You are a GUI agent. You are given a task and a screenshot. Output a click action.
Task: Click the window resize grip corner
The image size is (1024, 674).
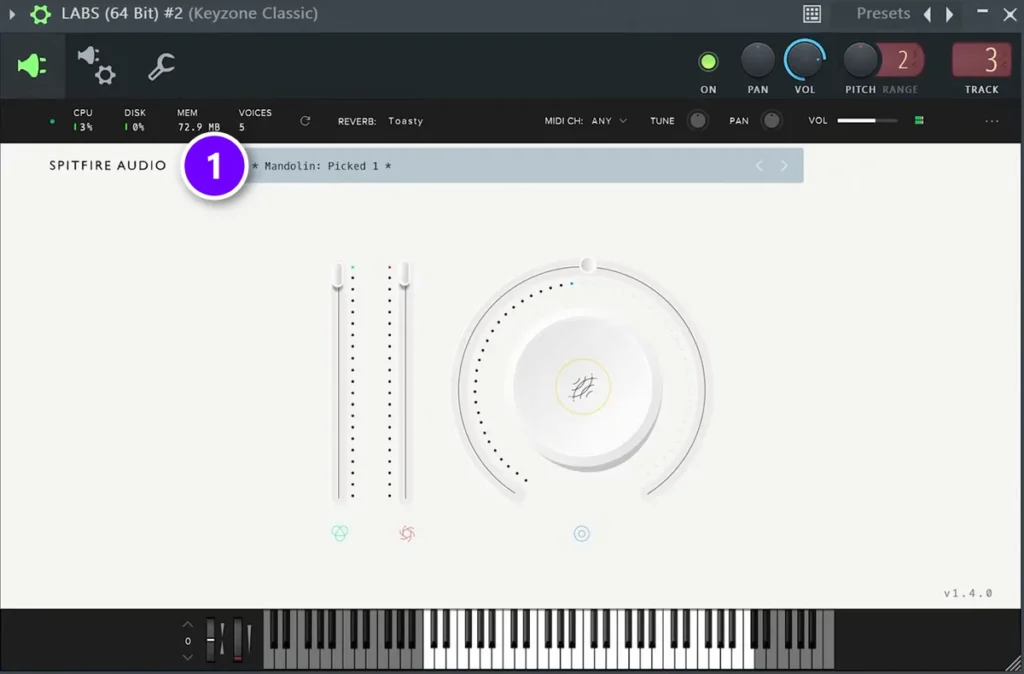click(x=1014, y=664)
